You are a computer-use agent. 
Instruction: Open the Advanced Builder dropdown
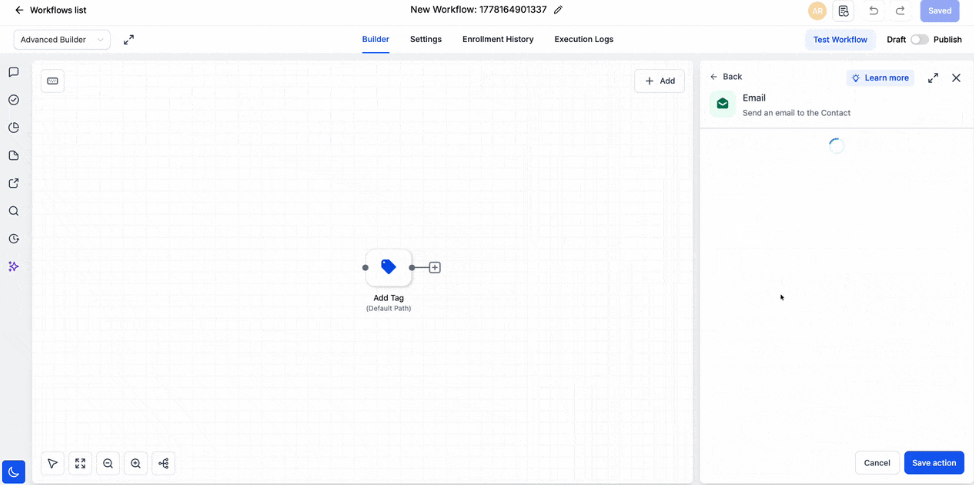click(62, 40)
